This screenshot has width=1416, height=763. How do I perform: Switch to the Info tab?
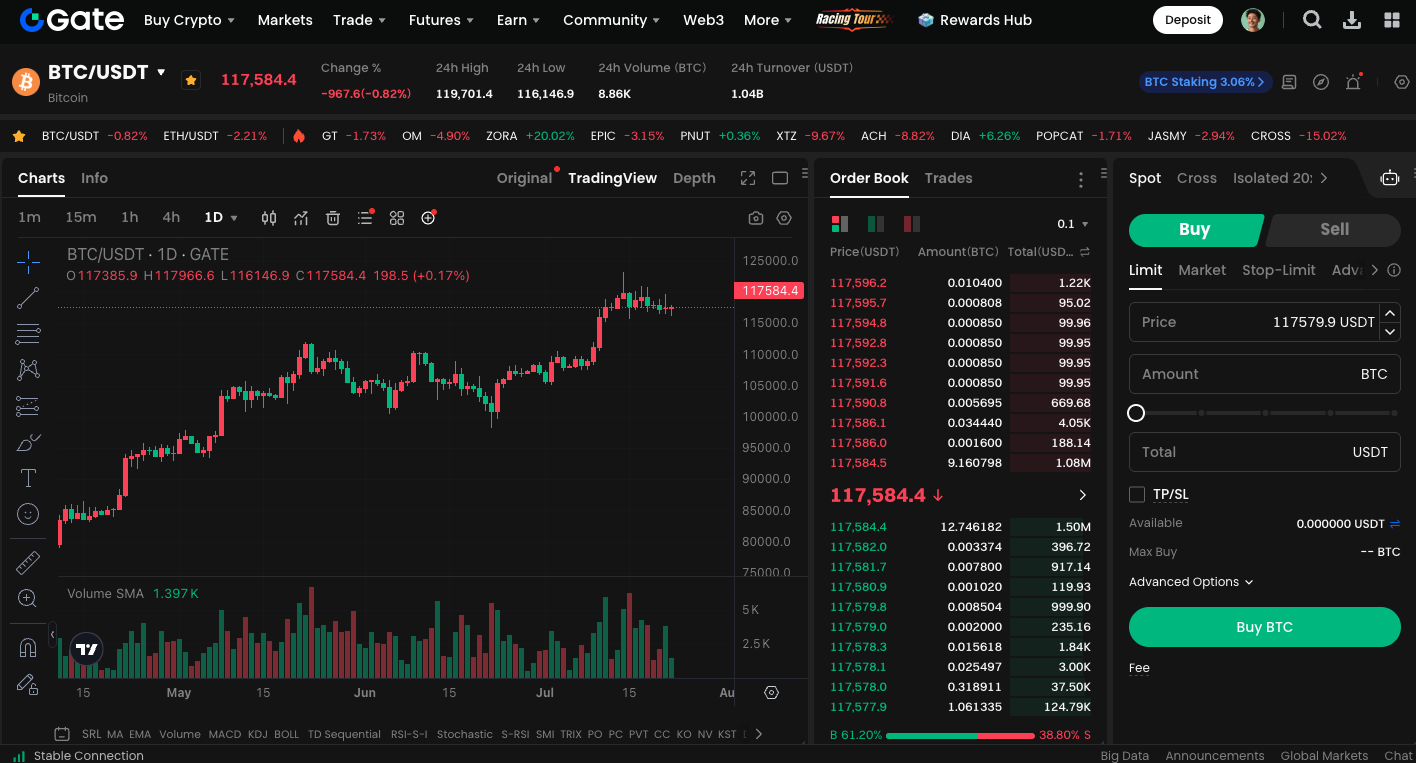[94, 178]
